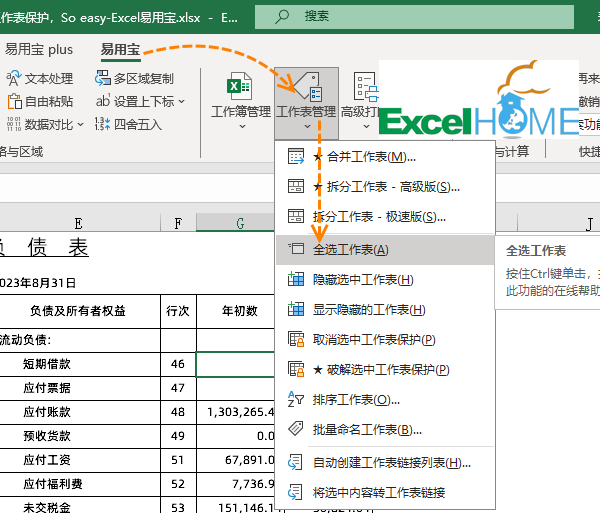Click row number cell 46
The image size is (600, 513).
point(178,364)
